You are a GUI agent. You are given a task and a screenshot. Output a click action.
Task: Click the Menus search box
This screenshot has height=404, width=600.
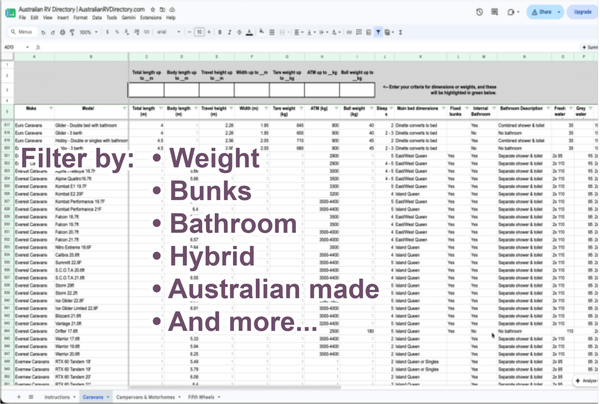tap(23, 32)
